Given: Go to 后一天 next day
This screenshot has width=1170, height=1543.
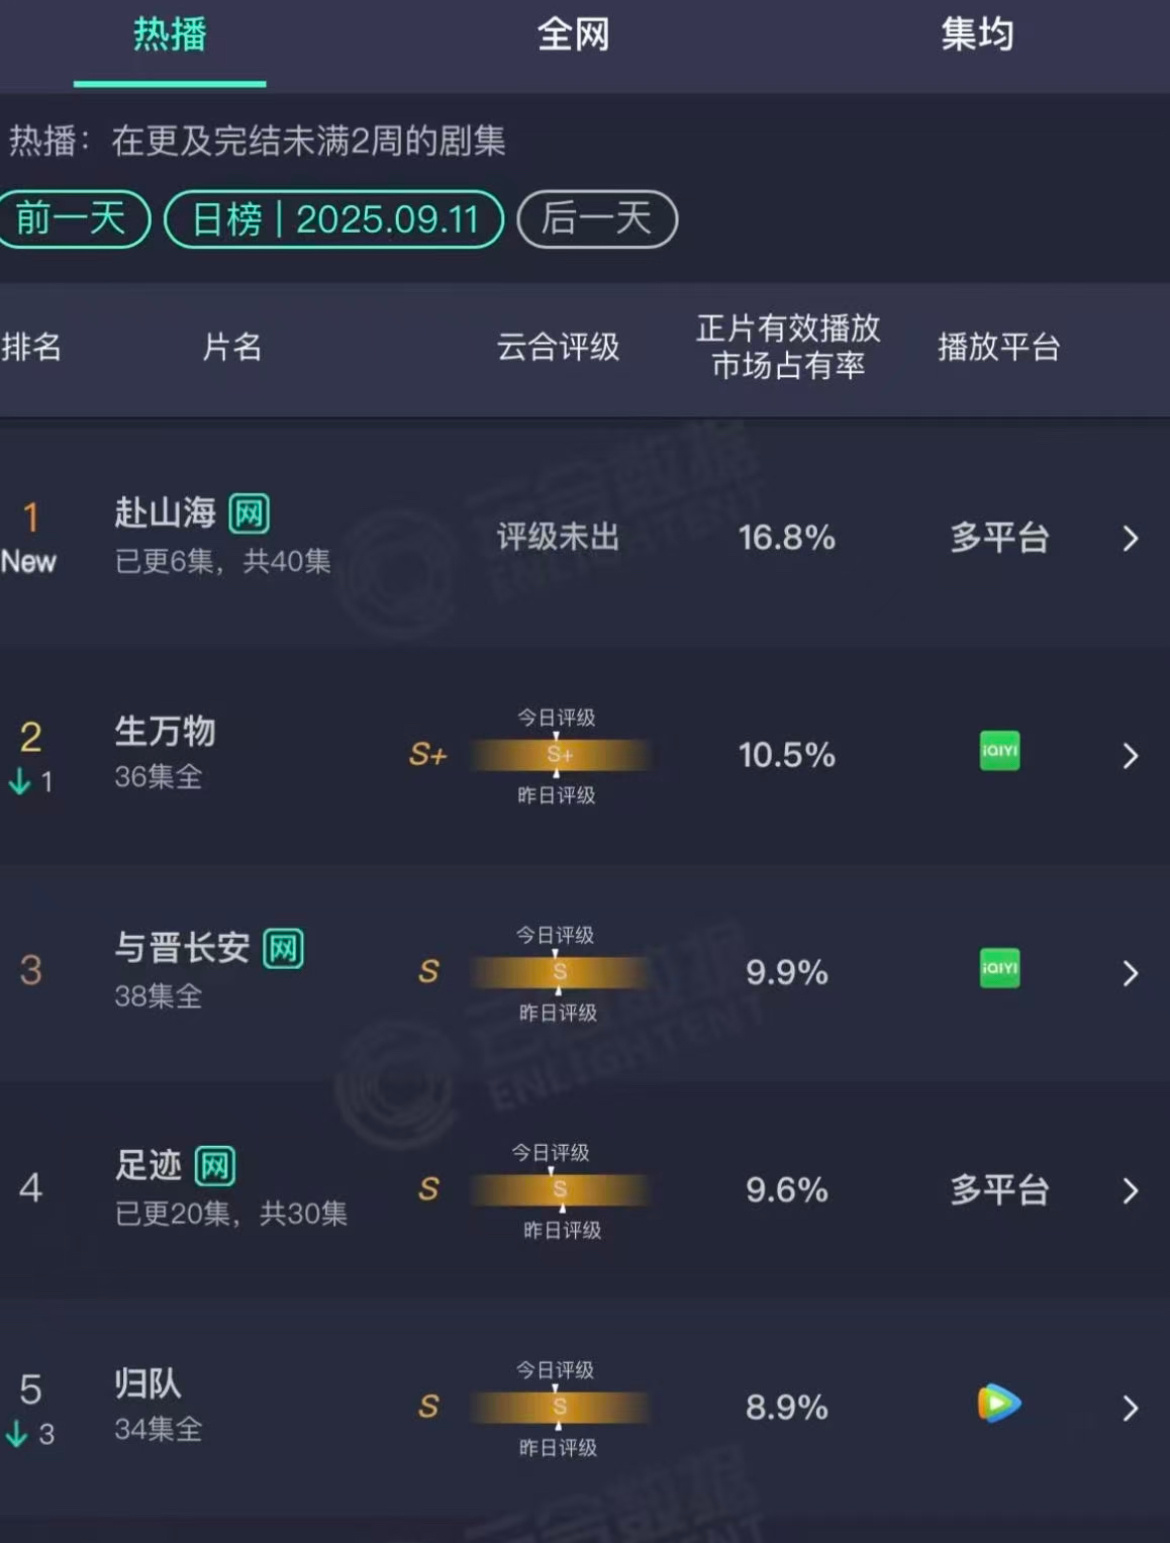Looking at the screenshot, I should pos(597,219).
